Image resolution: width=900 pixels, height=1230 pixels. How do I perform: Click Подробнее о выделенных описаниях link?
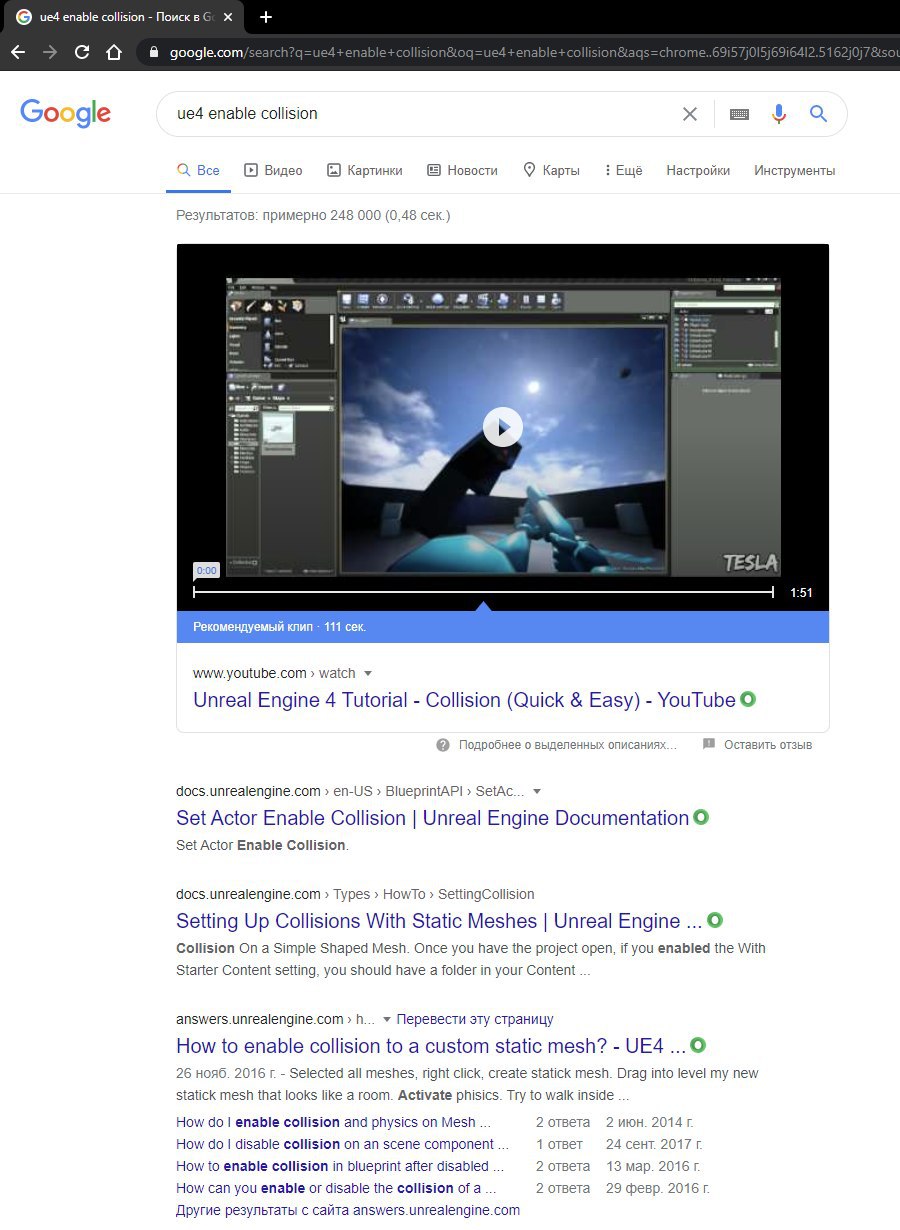coord(567,745)
